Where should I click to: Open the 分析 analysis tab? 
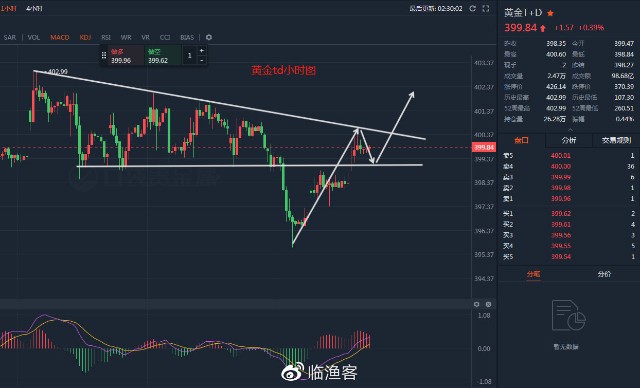pyautogui.click(x=569, y=140)
